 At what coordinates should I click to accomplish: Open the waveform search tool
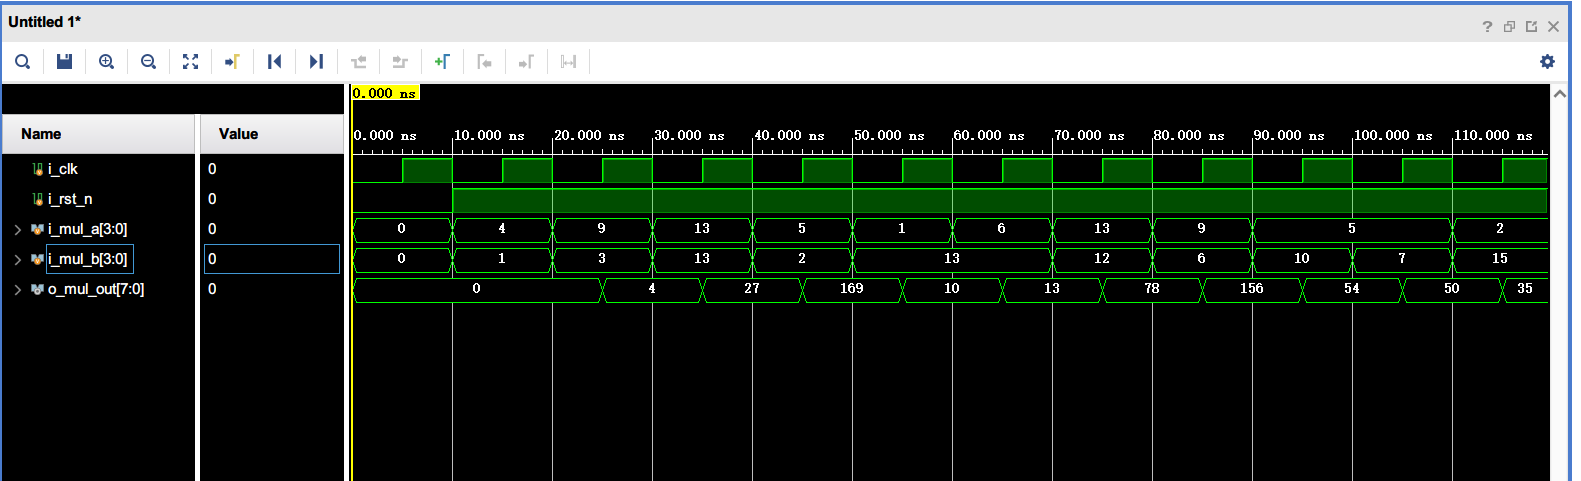pos(22,62)
